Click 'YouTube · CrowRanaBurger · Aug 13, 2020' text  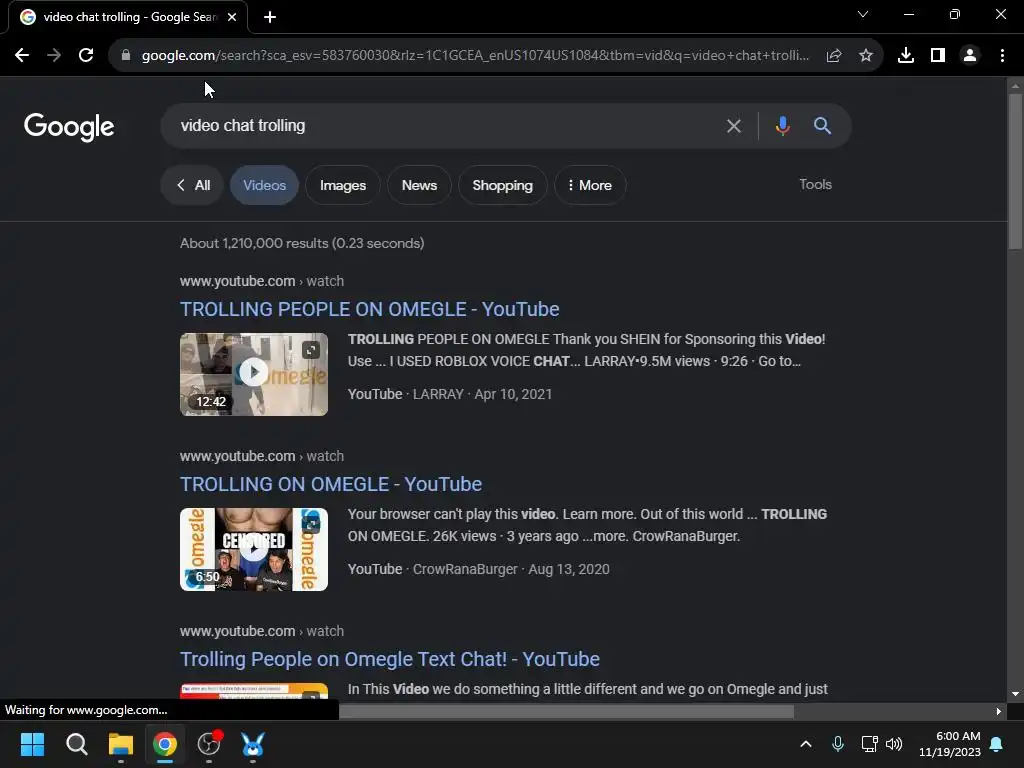(479, 569)
